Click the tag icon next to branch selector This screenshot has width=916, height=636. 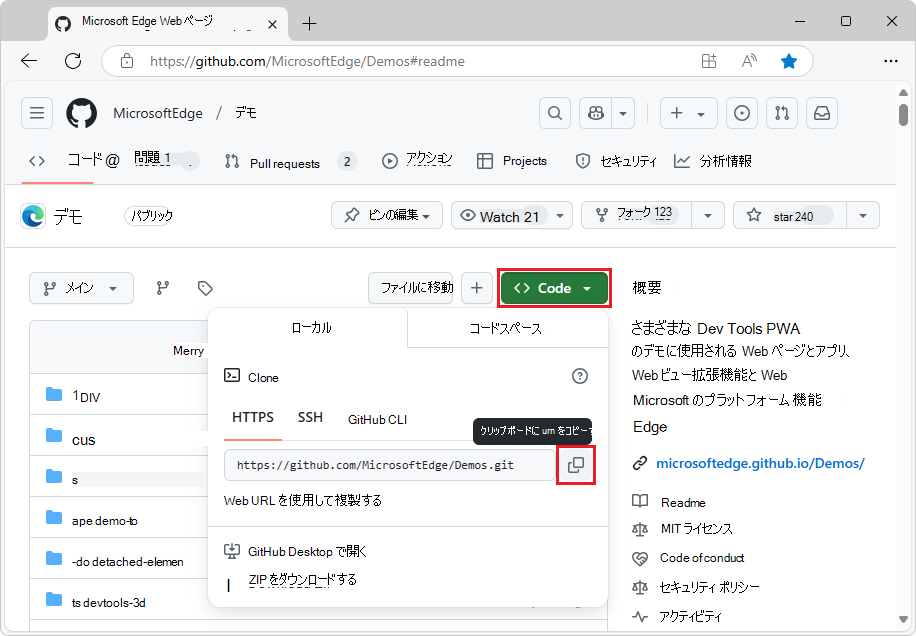pyautogui.click(x=204, y=287)
